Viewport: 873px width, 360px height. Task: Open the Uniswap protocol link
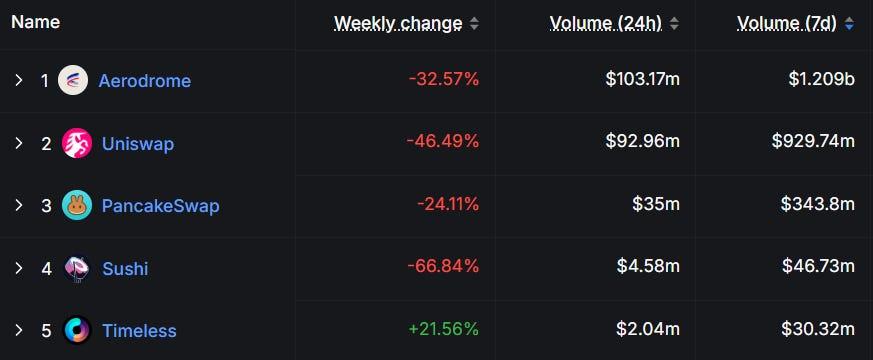tap(138, 144)
